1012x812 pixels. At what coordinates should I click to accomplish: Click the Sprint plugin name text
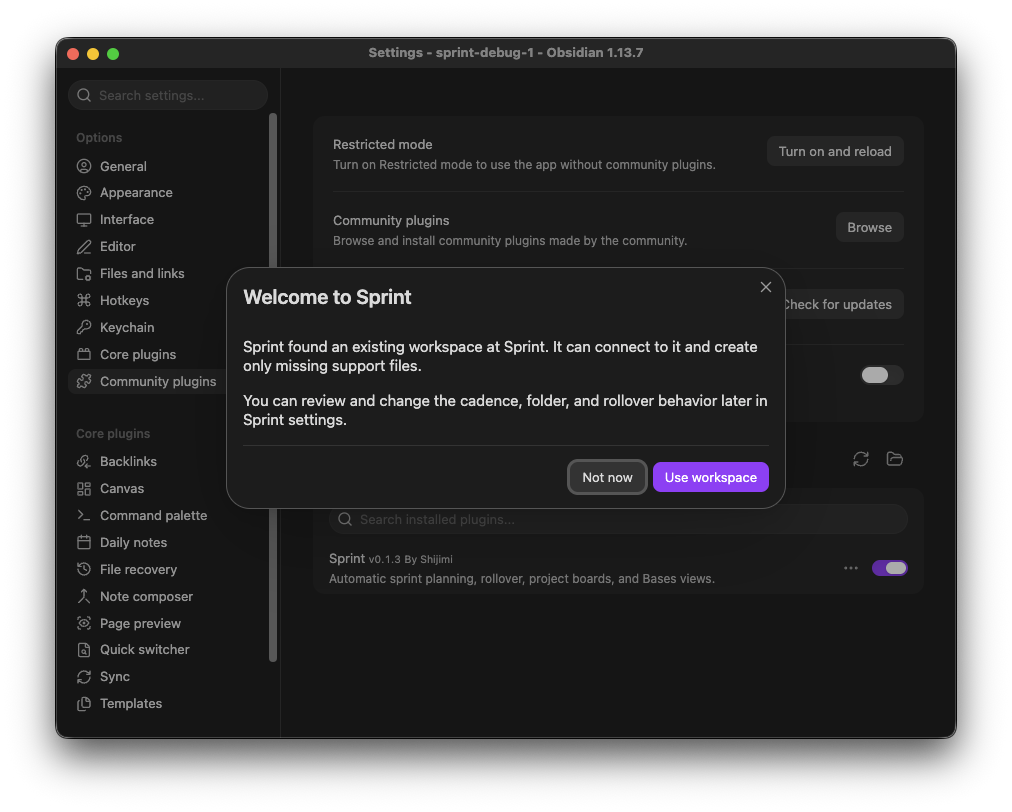point(347,558)
